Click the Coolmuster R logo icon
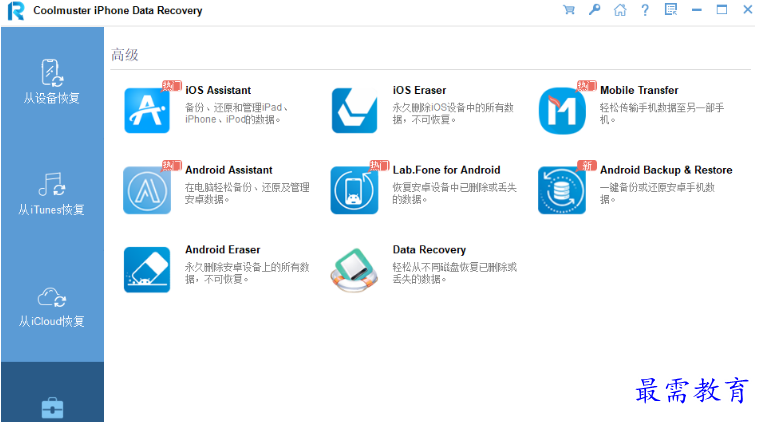Image resolution: width=757 pixels, height=422 pixels. point(16,11)
